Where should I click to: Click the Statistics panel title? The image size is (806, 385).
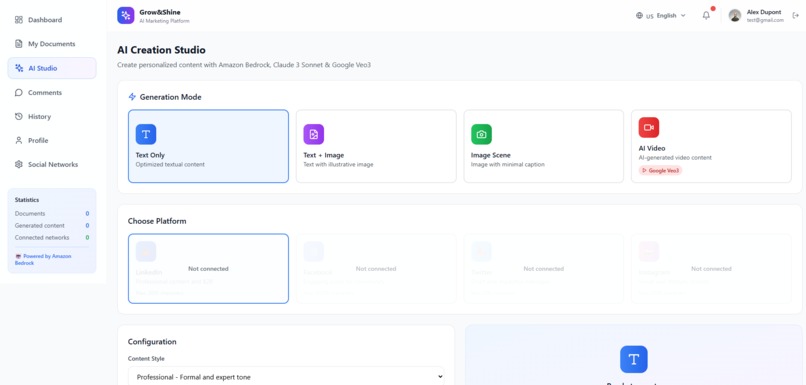pyautogui.click(x=27, y=199)
